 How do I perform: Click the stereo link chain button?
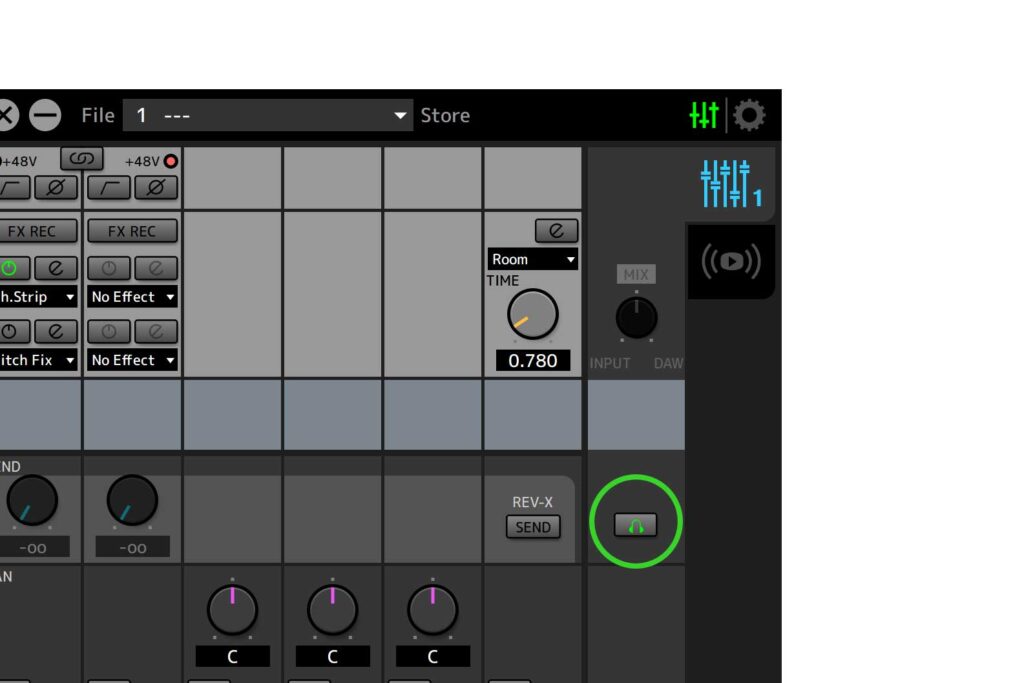click(81, 159)
